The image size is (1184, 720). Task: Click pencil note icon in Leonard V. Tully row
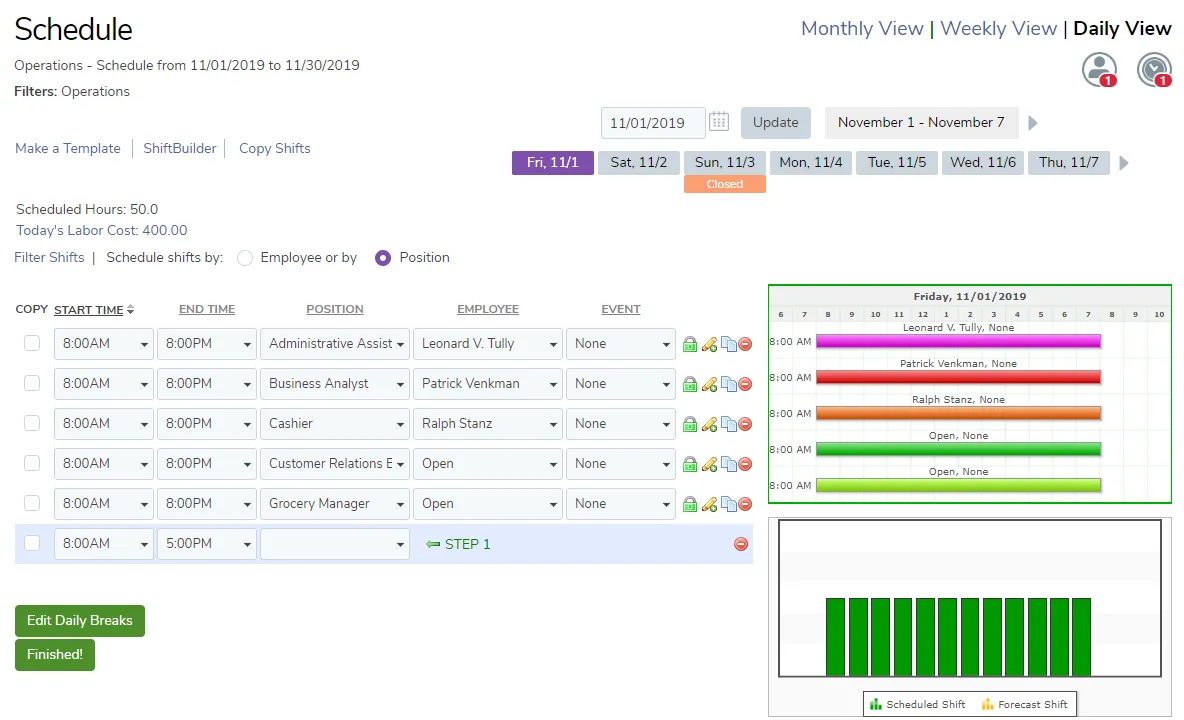click(x=709, y=344)
